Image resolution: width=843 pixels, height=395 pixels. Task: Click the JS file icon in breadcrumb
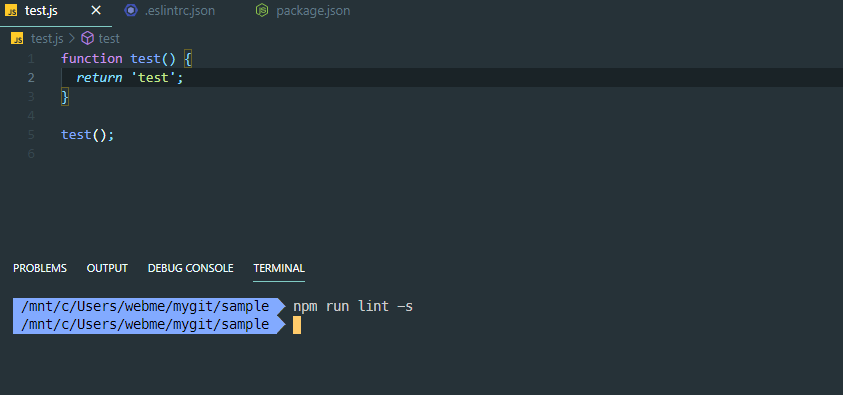[x=17, y=39]
